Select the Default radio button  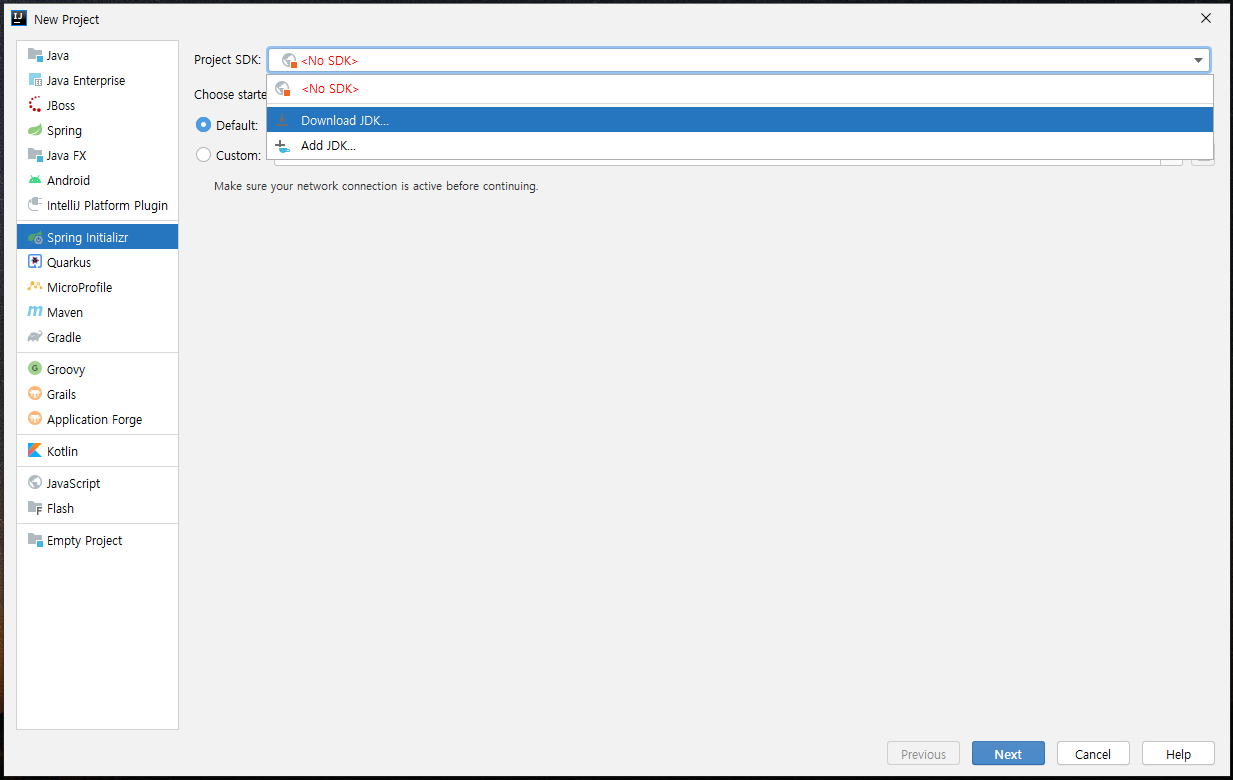coord(204,125)
